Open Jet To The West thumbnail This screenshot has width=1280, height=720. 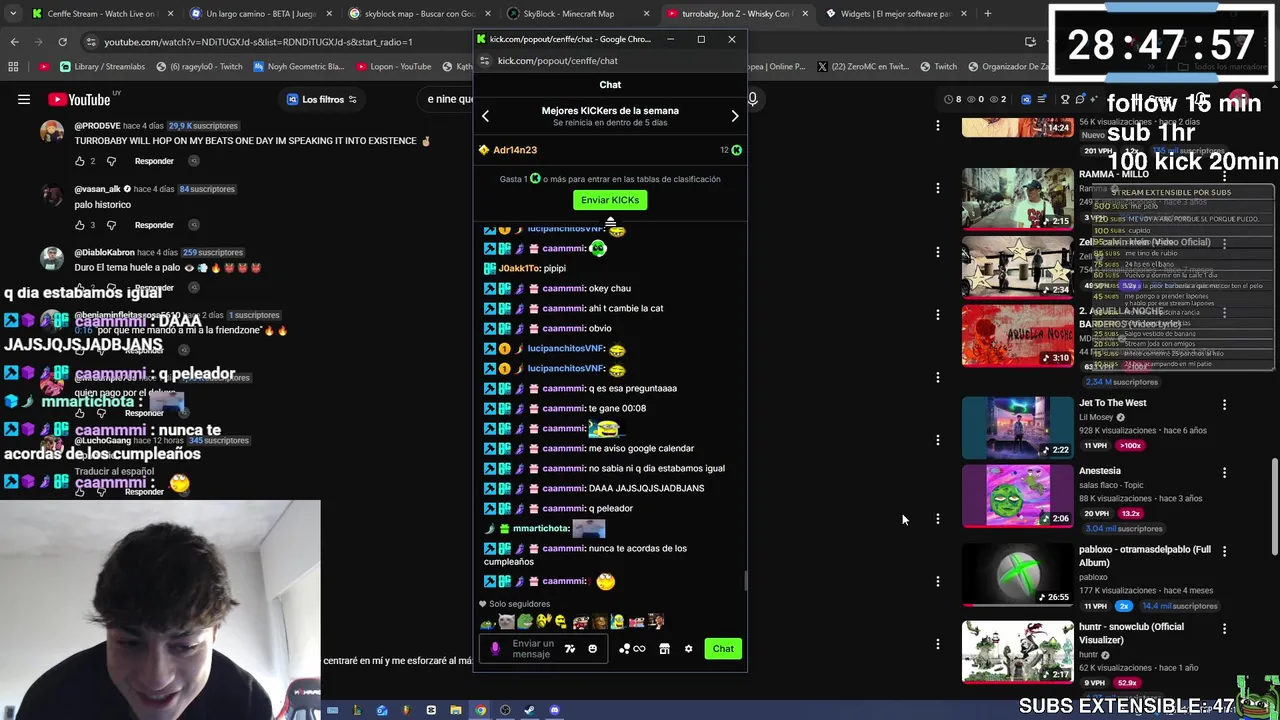click(x=1017, y=427)
